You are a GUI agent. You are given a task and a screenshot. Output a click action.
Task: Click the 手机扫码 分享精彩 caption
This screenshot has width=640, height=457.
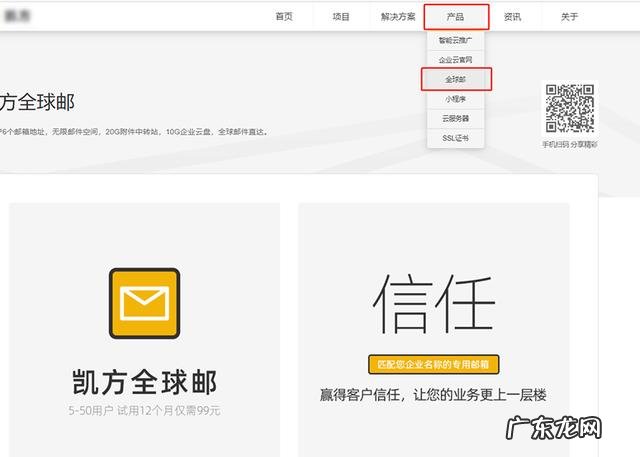570,144
